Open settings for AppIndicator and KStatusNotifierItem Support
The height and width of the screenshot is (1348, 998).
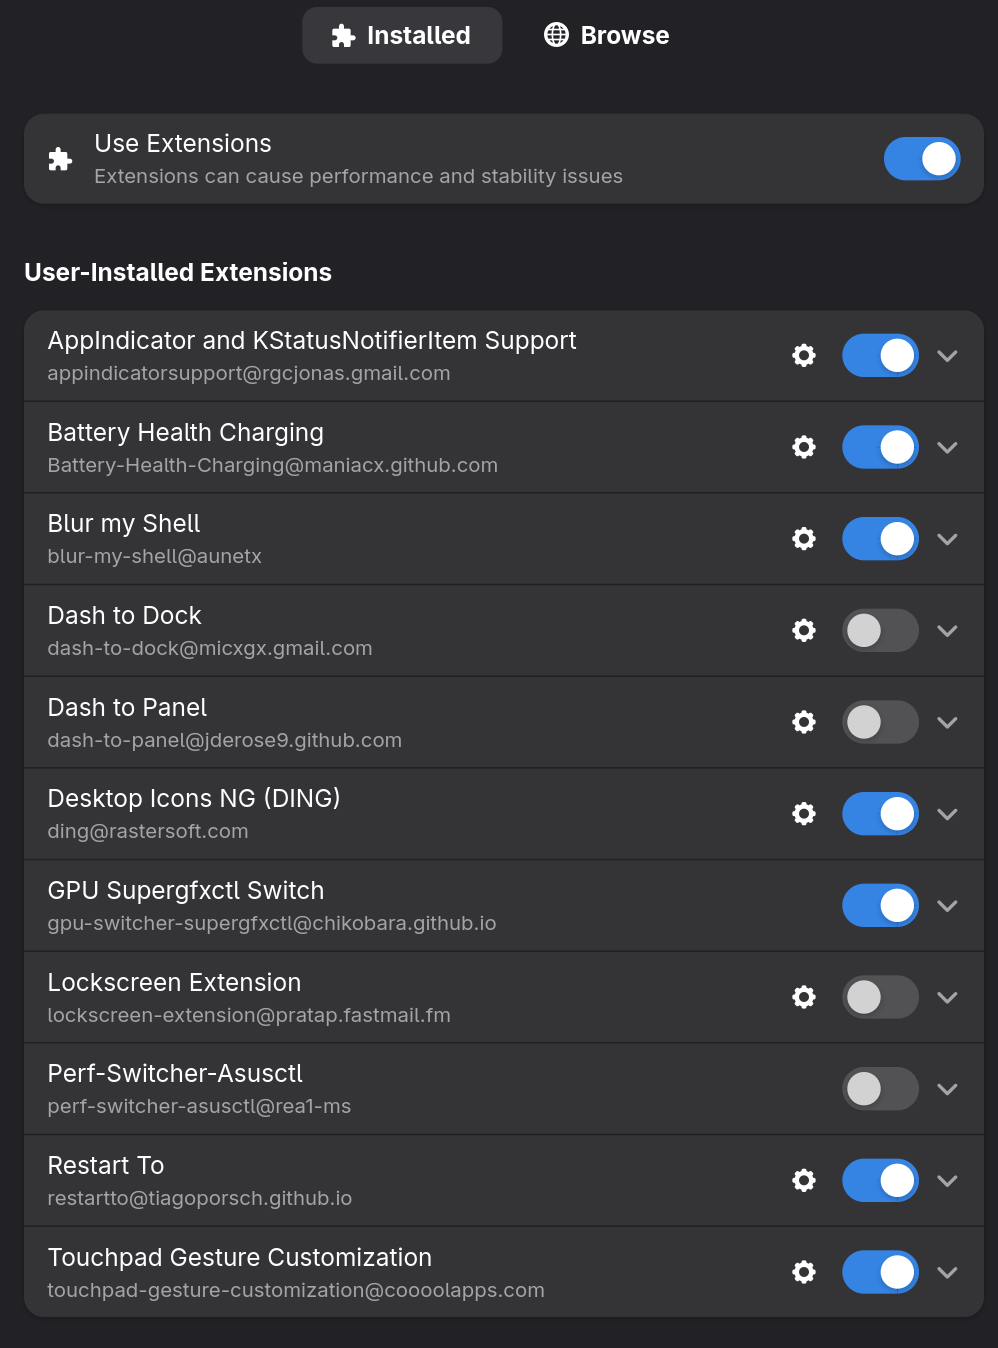[x=804, y=356]
